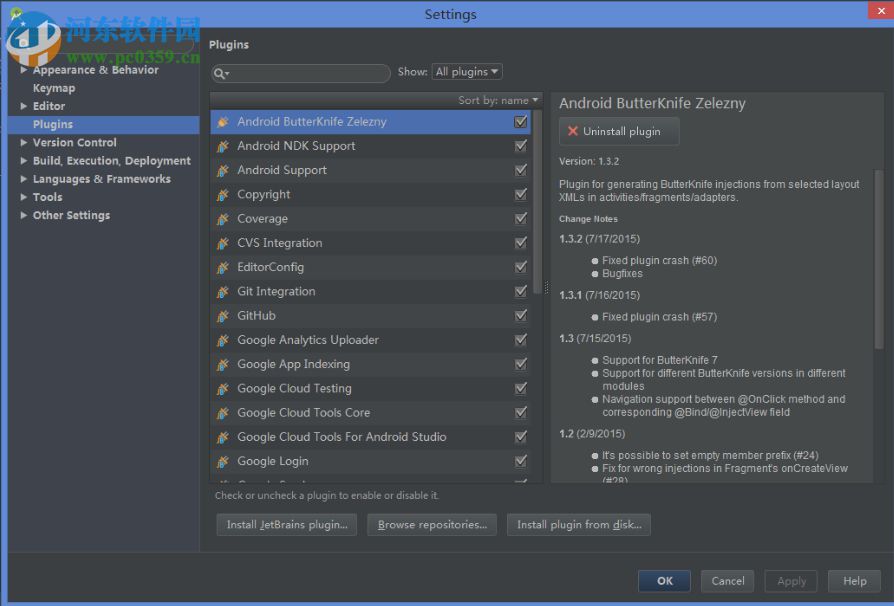Viewport: 894px width, 606px height.
Task: Click the search magnifier icon in plugin search
Action: pyautogui.click(x=221, y=74)
